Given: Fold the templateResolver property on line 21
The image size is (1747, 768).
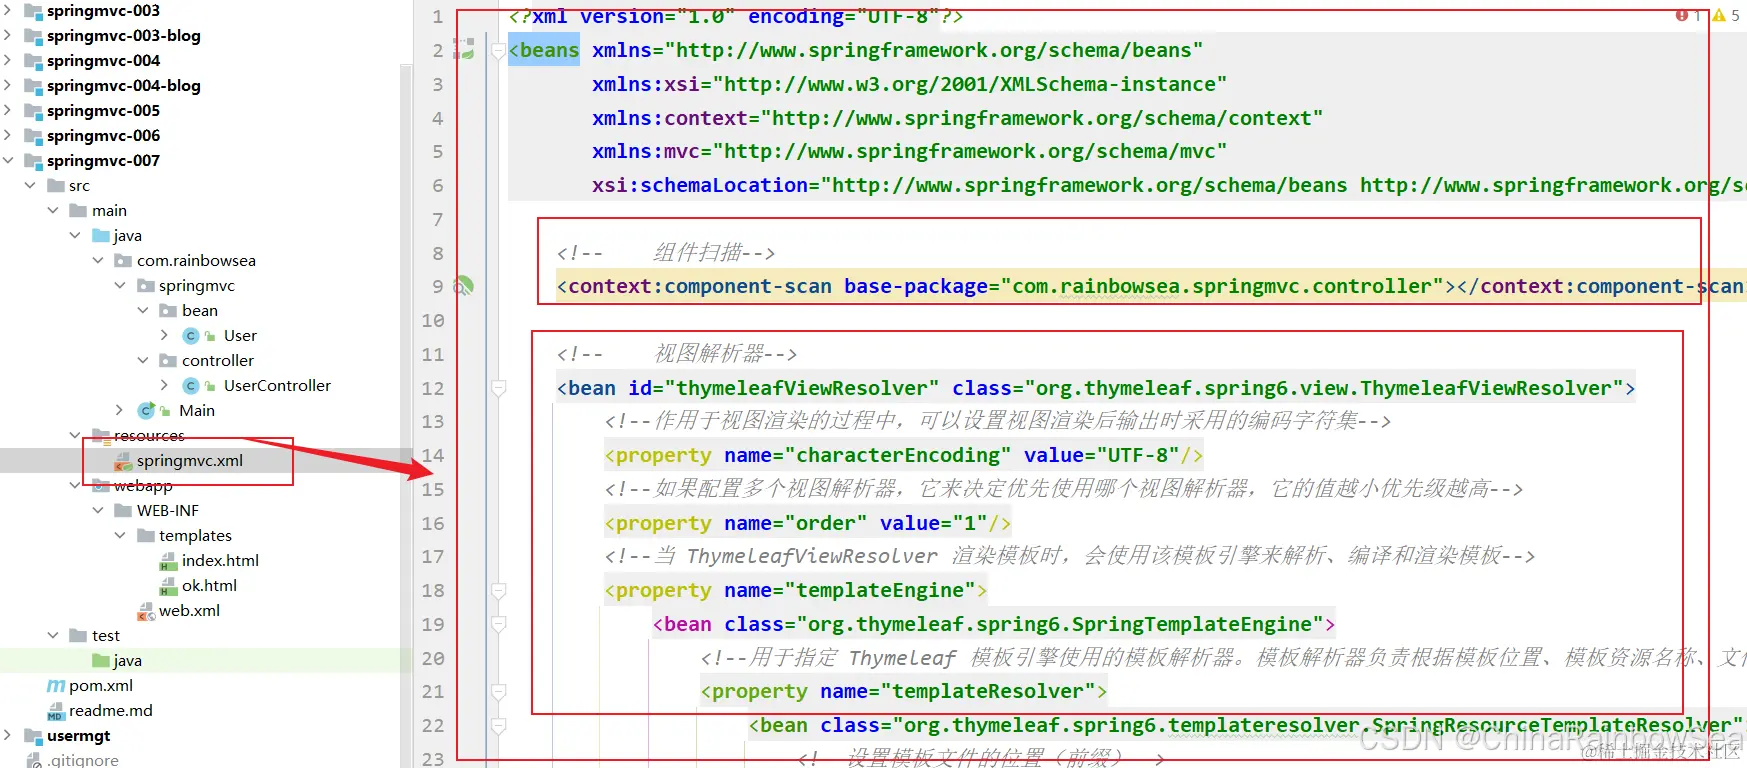Looking at the screenshot, I should [498, 691].
